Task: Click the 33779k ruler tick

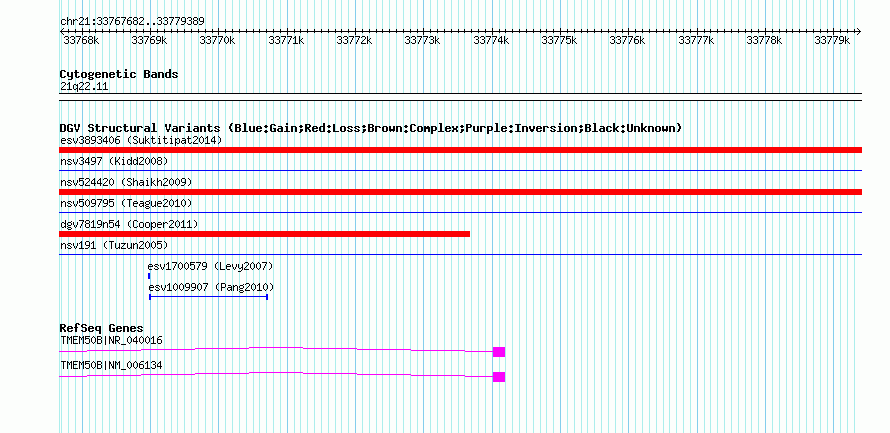Action: pyautogui.click(x=833, y=40)
